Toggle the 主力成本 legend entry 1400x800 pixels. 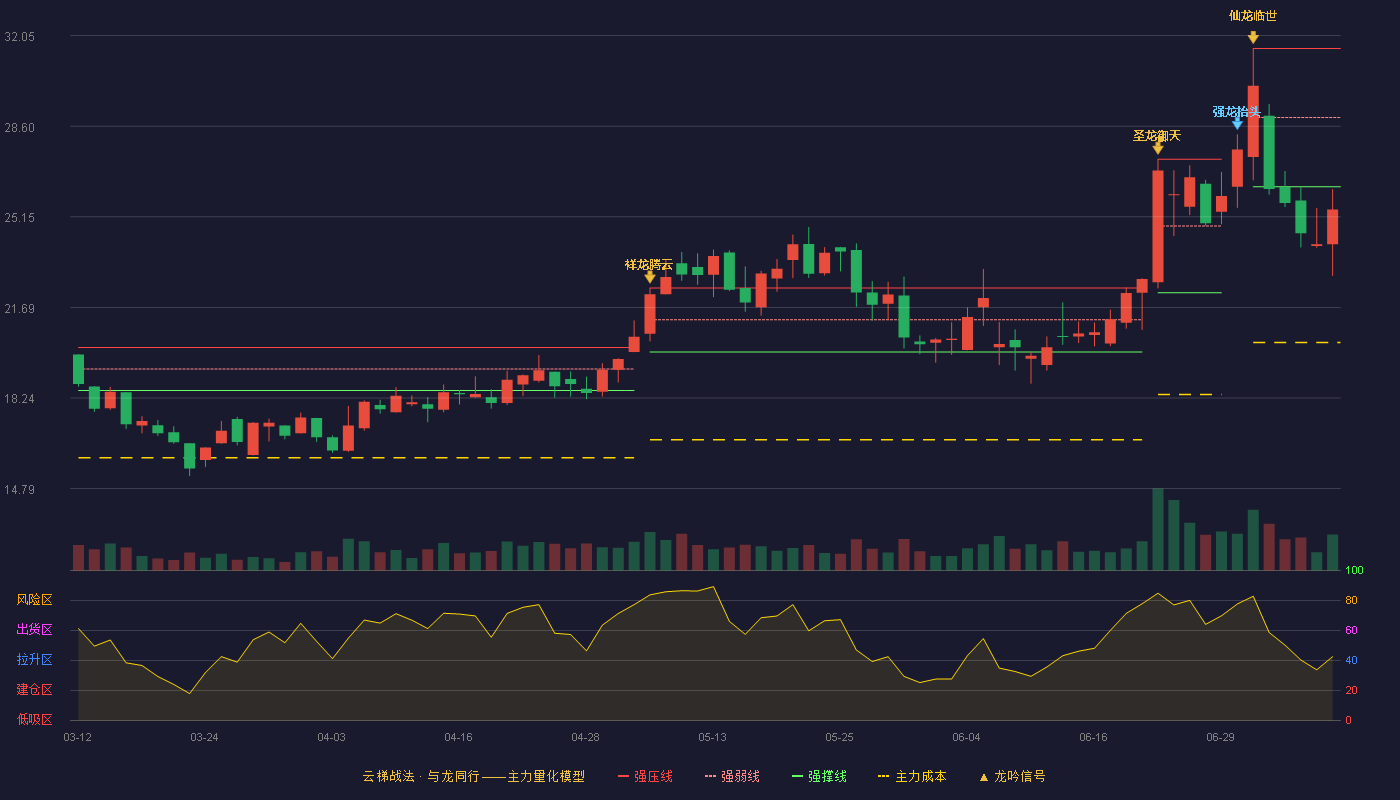tap(912, 776)
